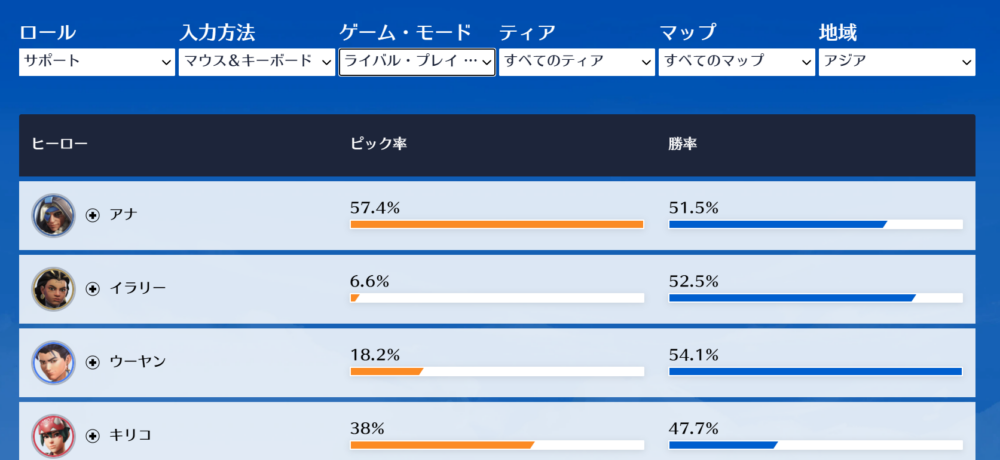Image resolution: width=1000 pixels, height=460 pixels.
Task: Click アナ's orange pick rate bar
Action: click(x=496, y=224)
